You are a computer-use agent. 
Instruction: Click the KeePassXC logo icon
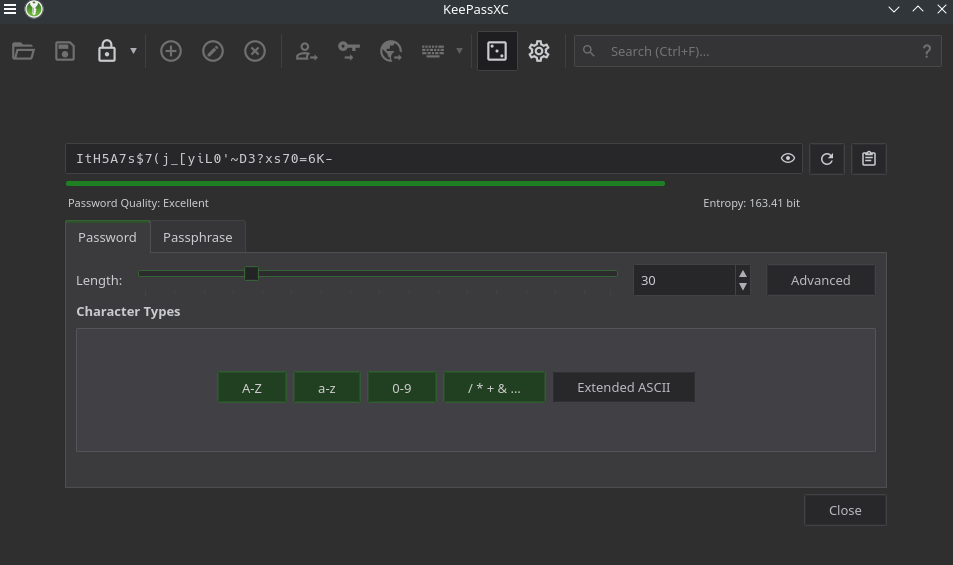point(34,9)
